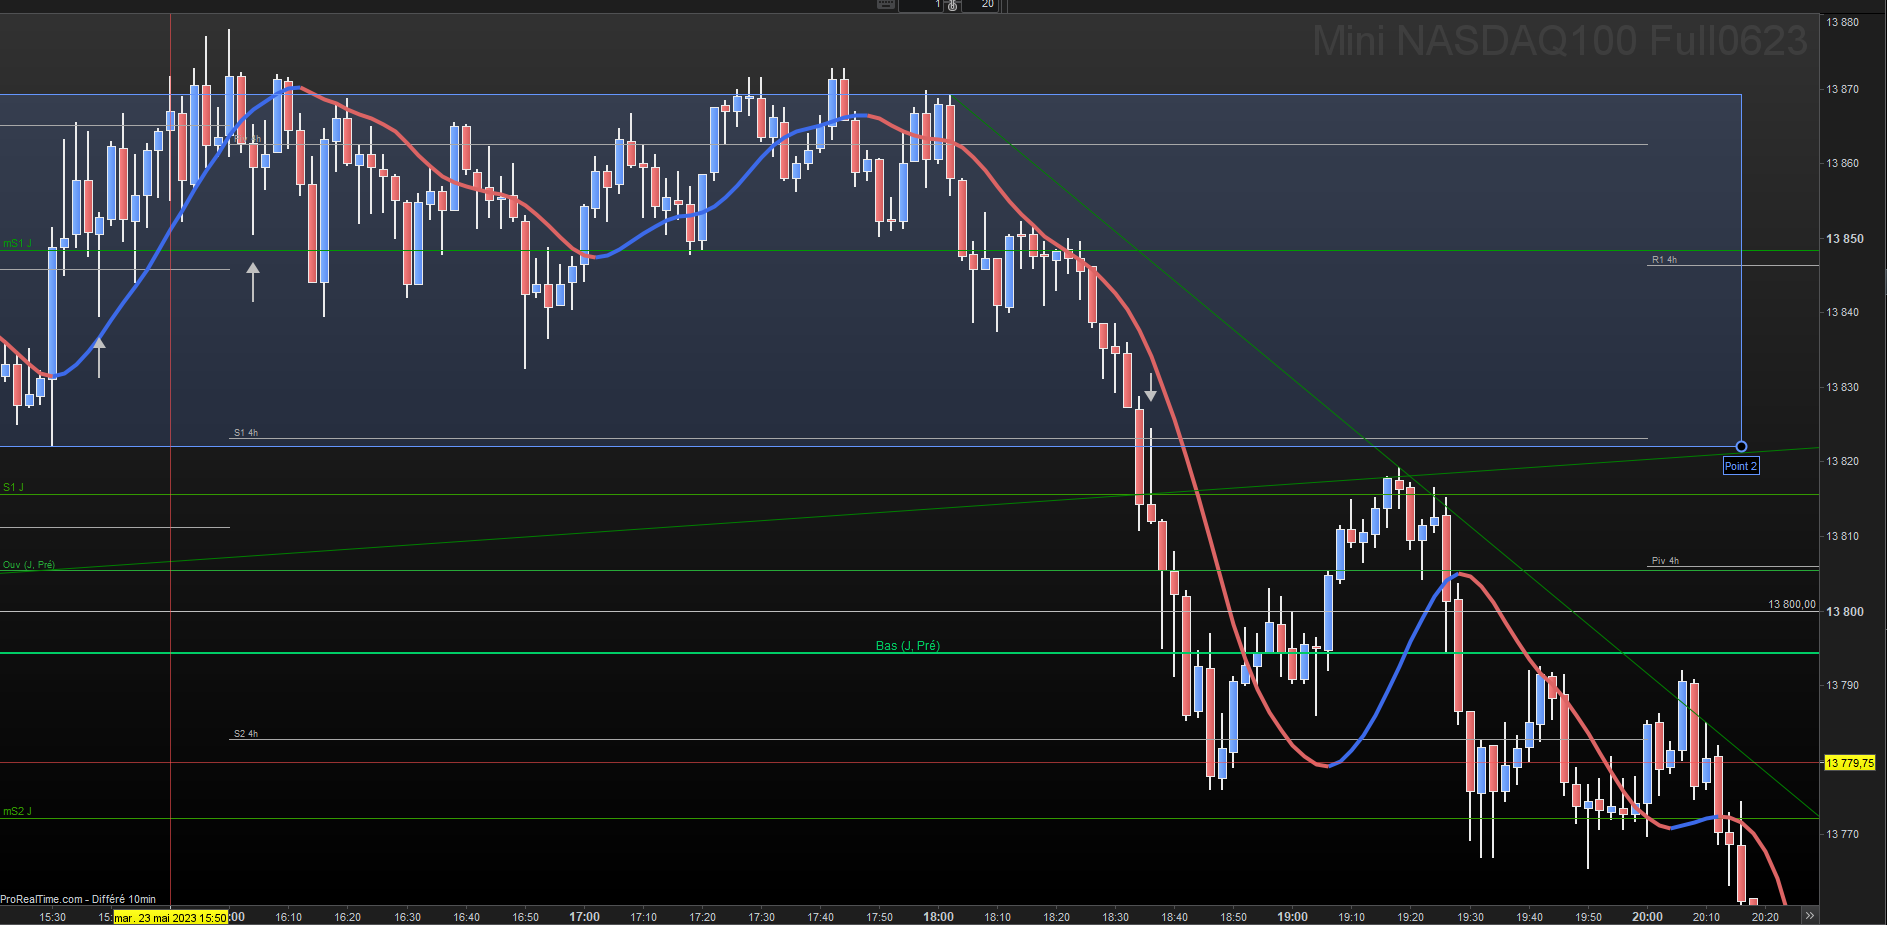1887x925 pixels.
Task: Click the Ouv (J, Pré) label
Action: pyautogui.click(x=29, y=565)
